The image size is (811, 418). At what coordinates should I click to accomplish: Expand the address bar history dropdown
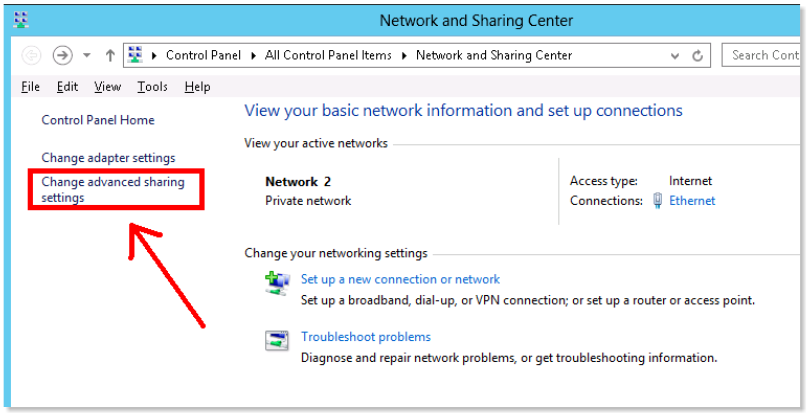(x=674, y=56)
